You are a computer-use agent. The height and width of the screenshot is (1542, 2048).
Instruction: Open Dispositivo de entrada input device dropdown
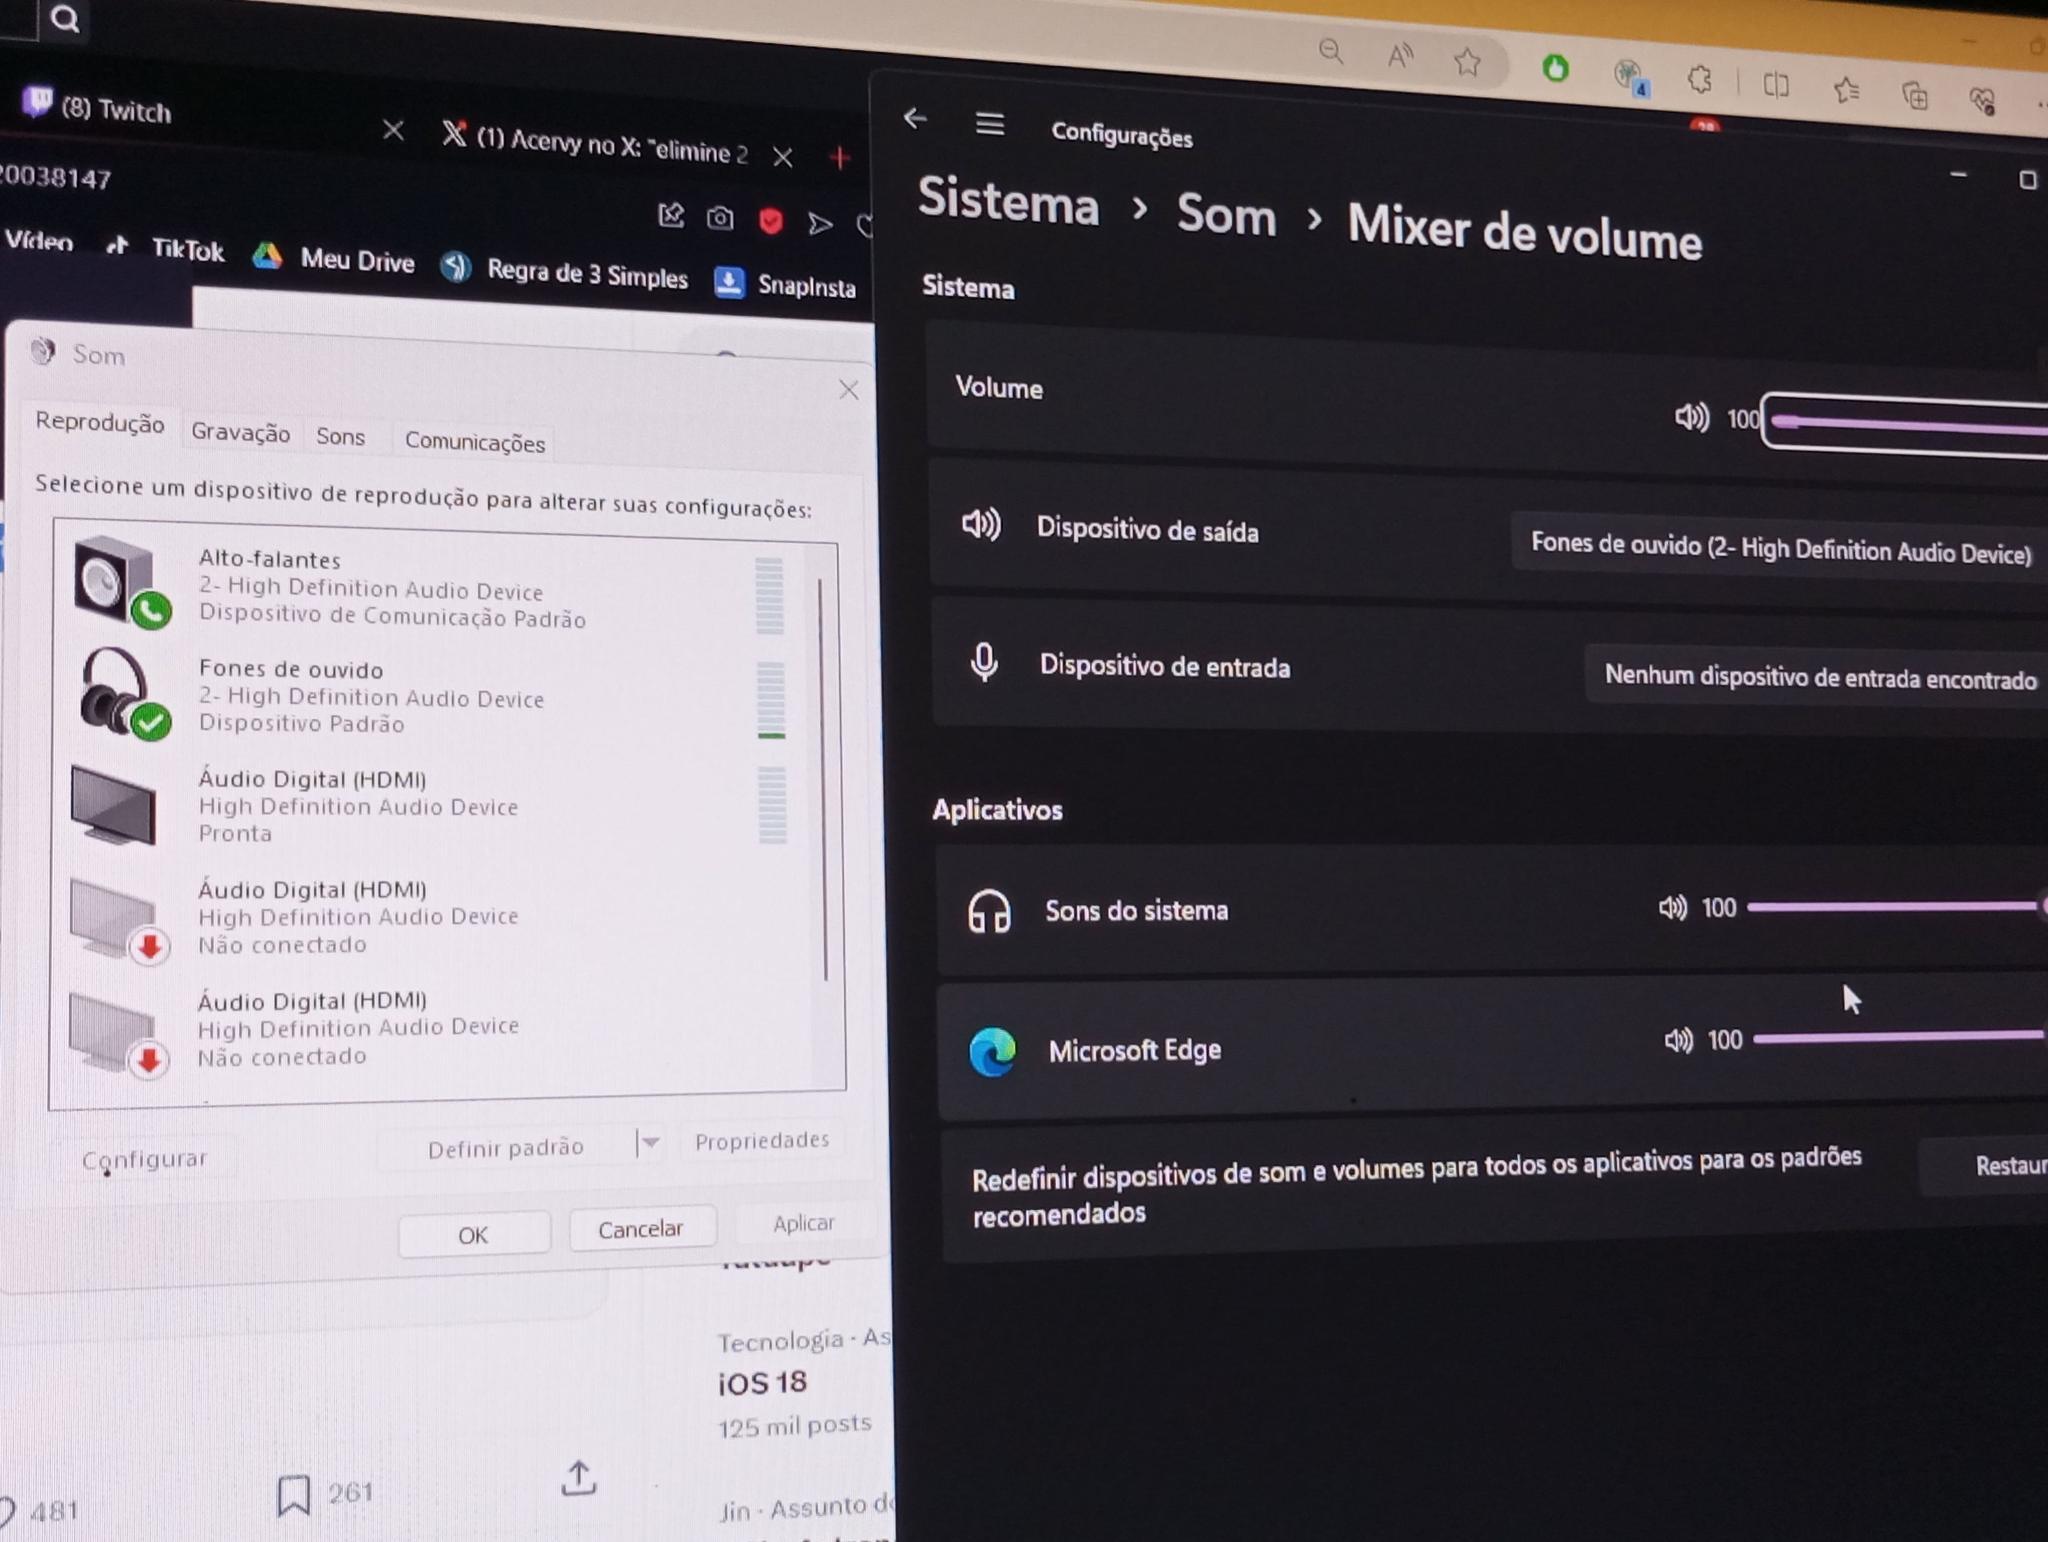[x=1818, y=678]
